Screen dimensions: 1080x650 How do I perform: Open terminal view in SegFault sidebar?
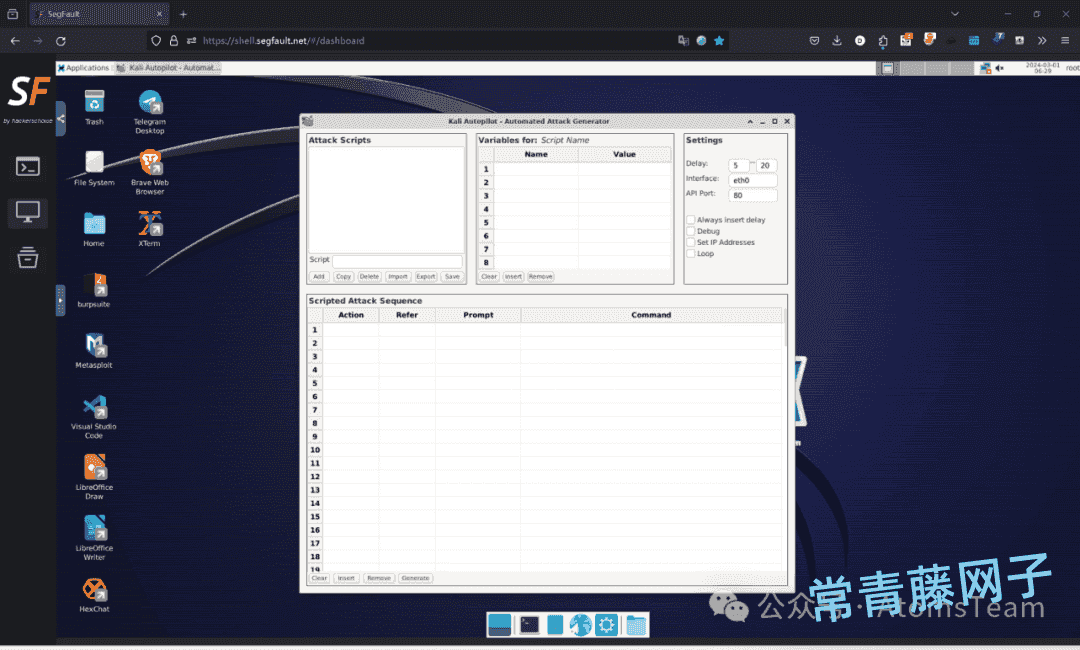pos(28,167)
